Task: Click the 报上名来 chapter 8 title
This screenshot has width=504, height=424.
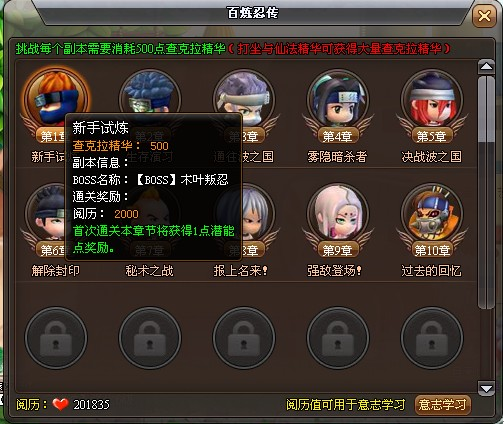Action: pos(241,271)
